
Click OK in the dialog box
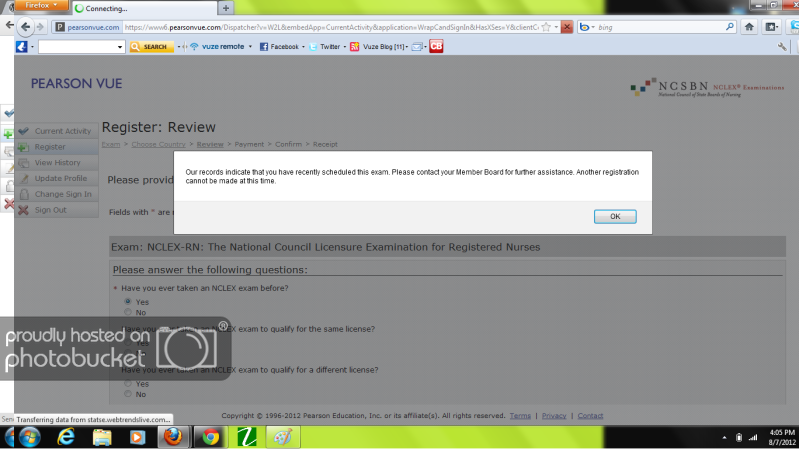(615, 217)
